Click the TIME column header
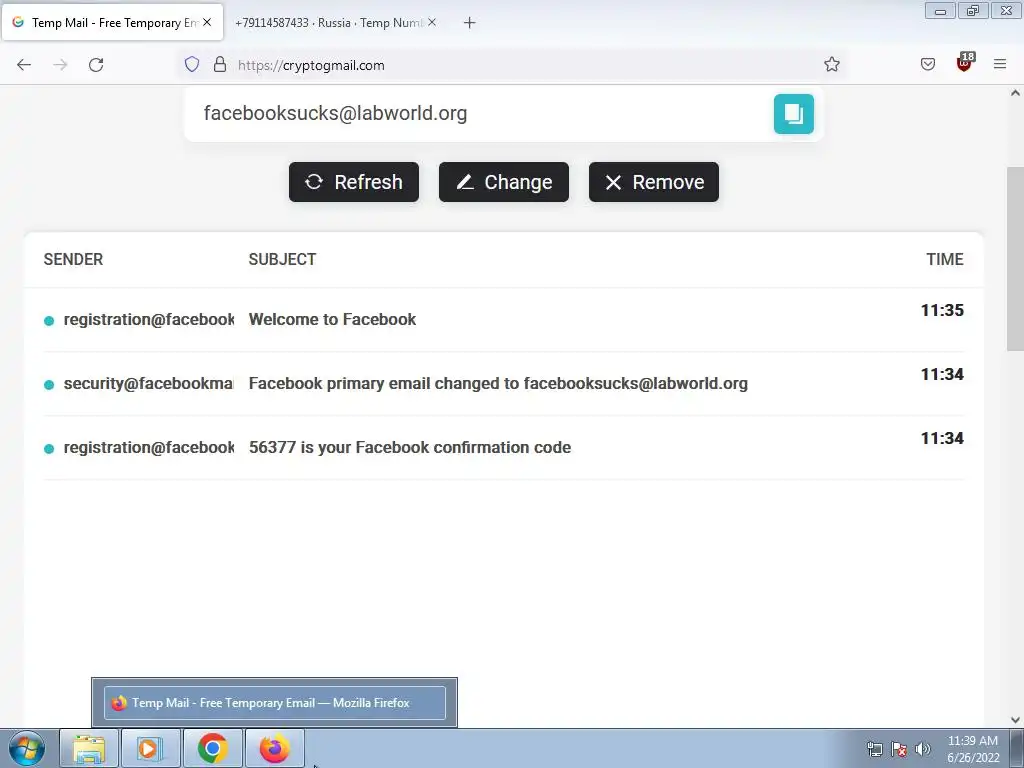This screenshot has width=1024, height=768. (944, 259)
